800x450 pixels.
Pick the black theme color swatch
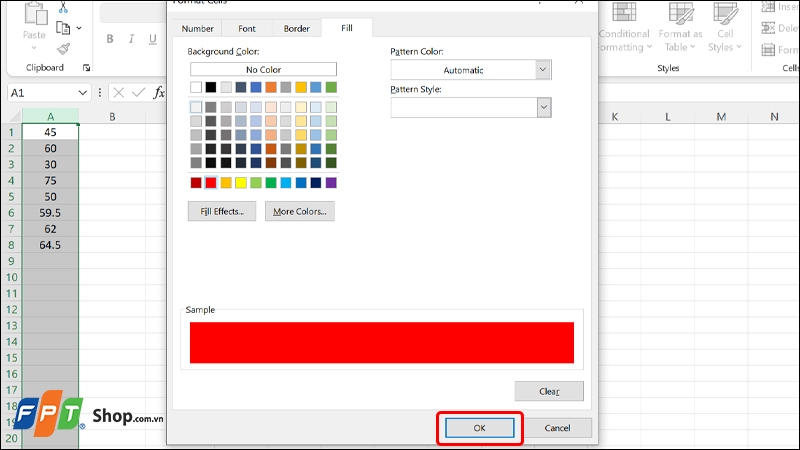pyautogui.click(x=211, y=87)
